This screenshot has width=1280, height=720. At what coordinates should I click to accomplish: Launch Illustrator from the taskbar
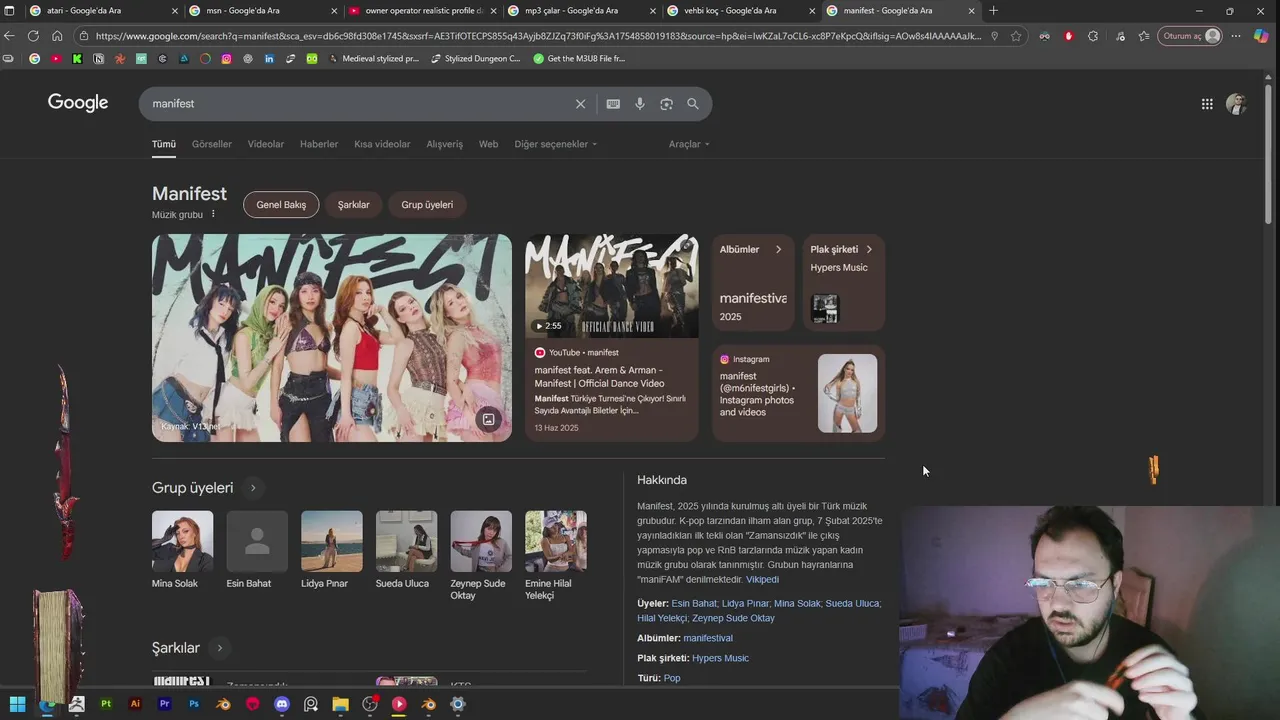135,704
